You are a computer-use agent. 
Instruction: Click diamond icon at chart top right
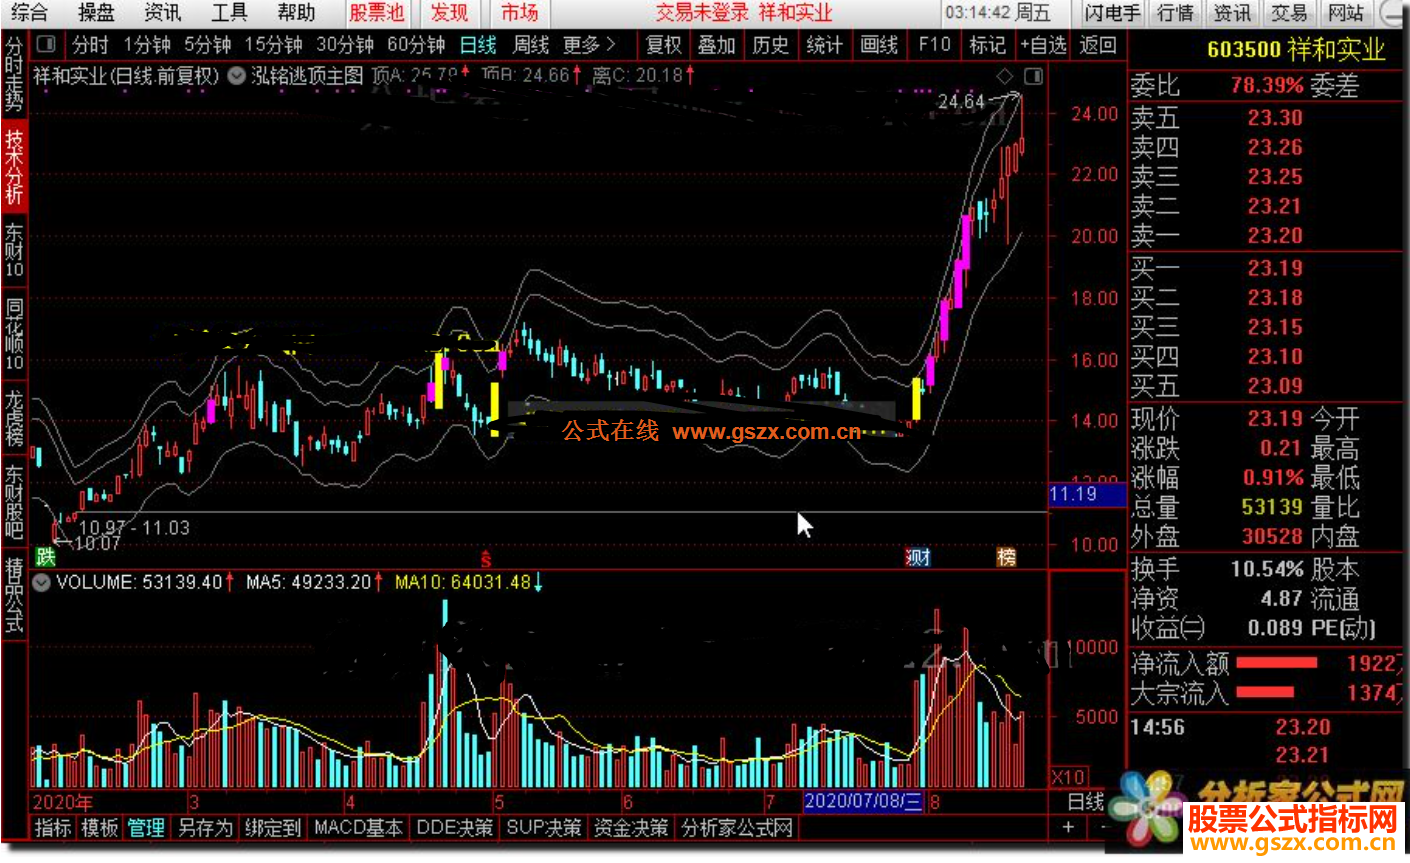point(1006,76)
